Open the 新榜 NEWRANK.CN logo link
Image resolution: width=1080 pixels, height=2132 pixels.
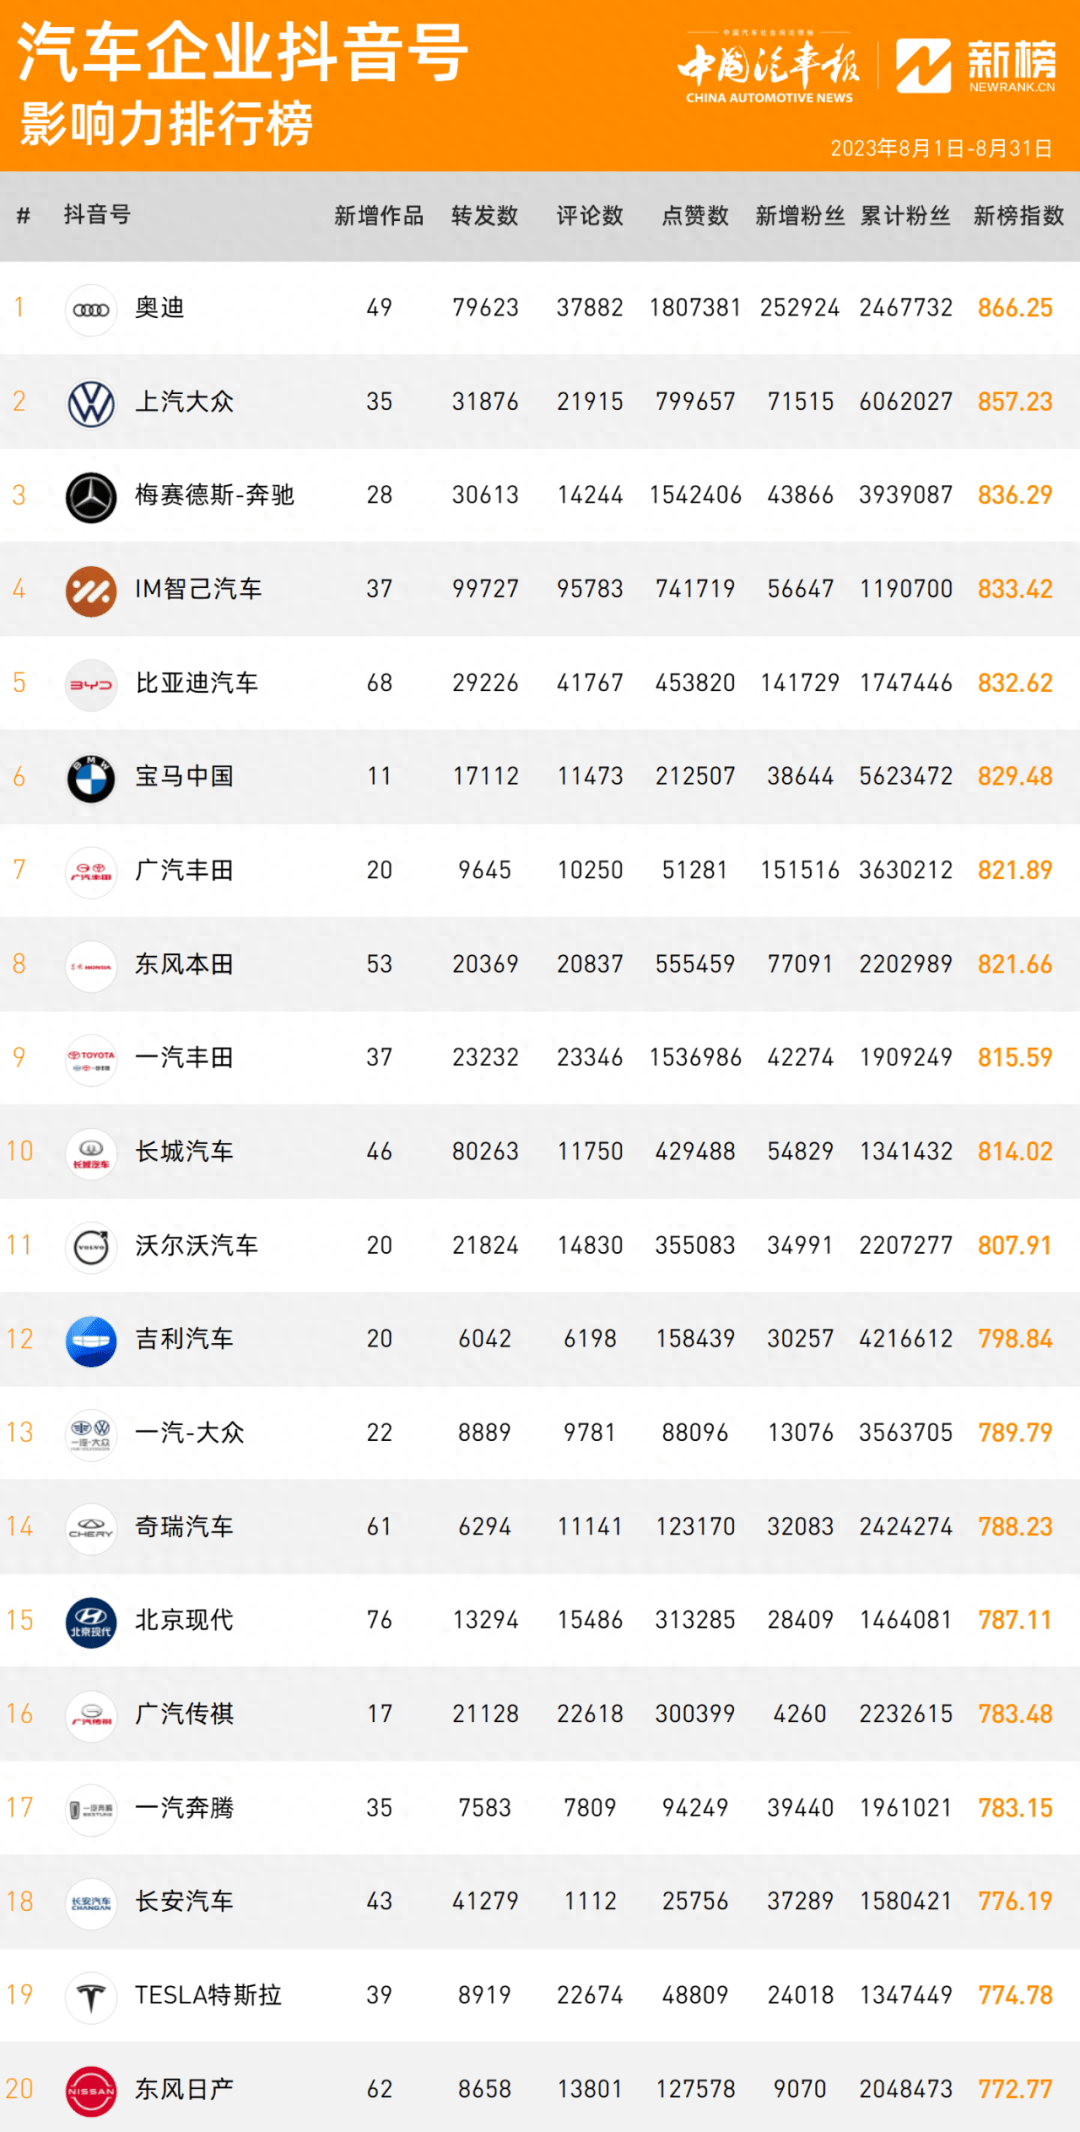pos(975,67)
